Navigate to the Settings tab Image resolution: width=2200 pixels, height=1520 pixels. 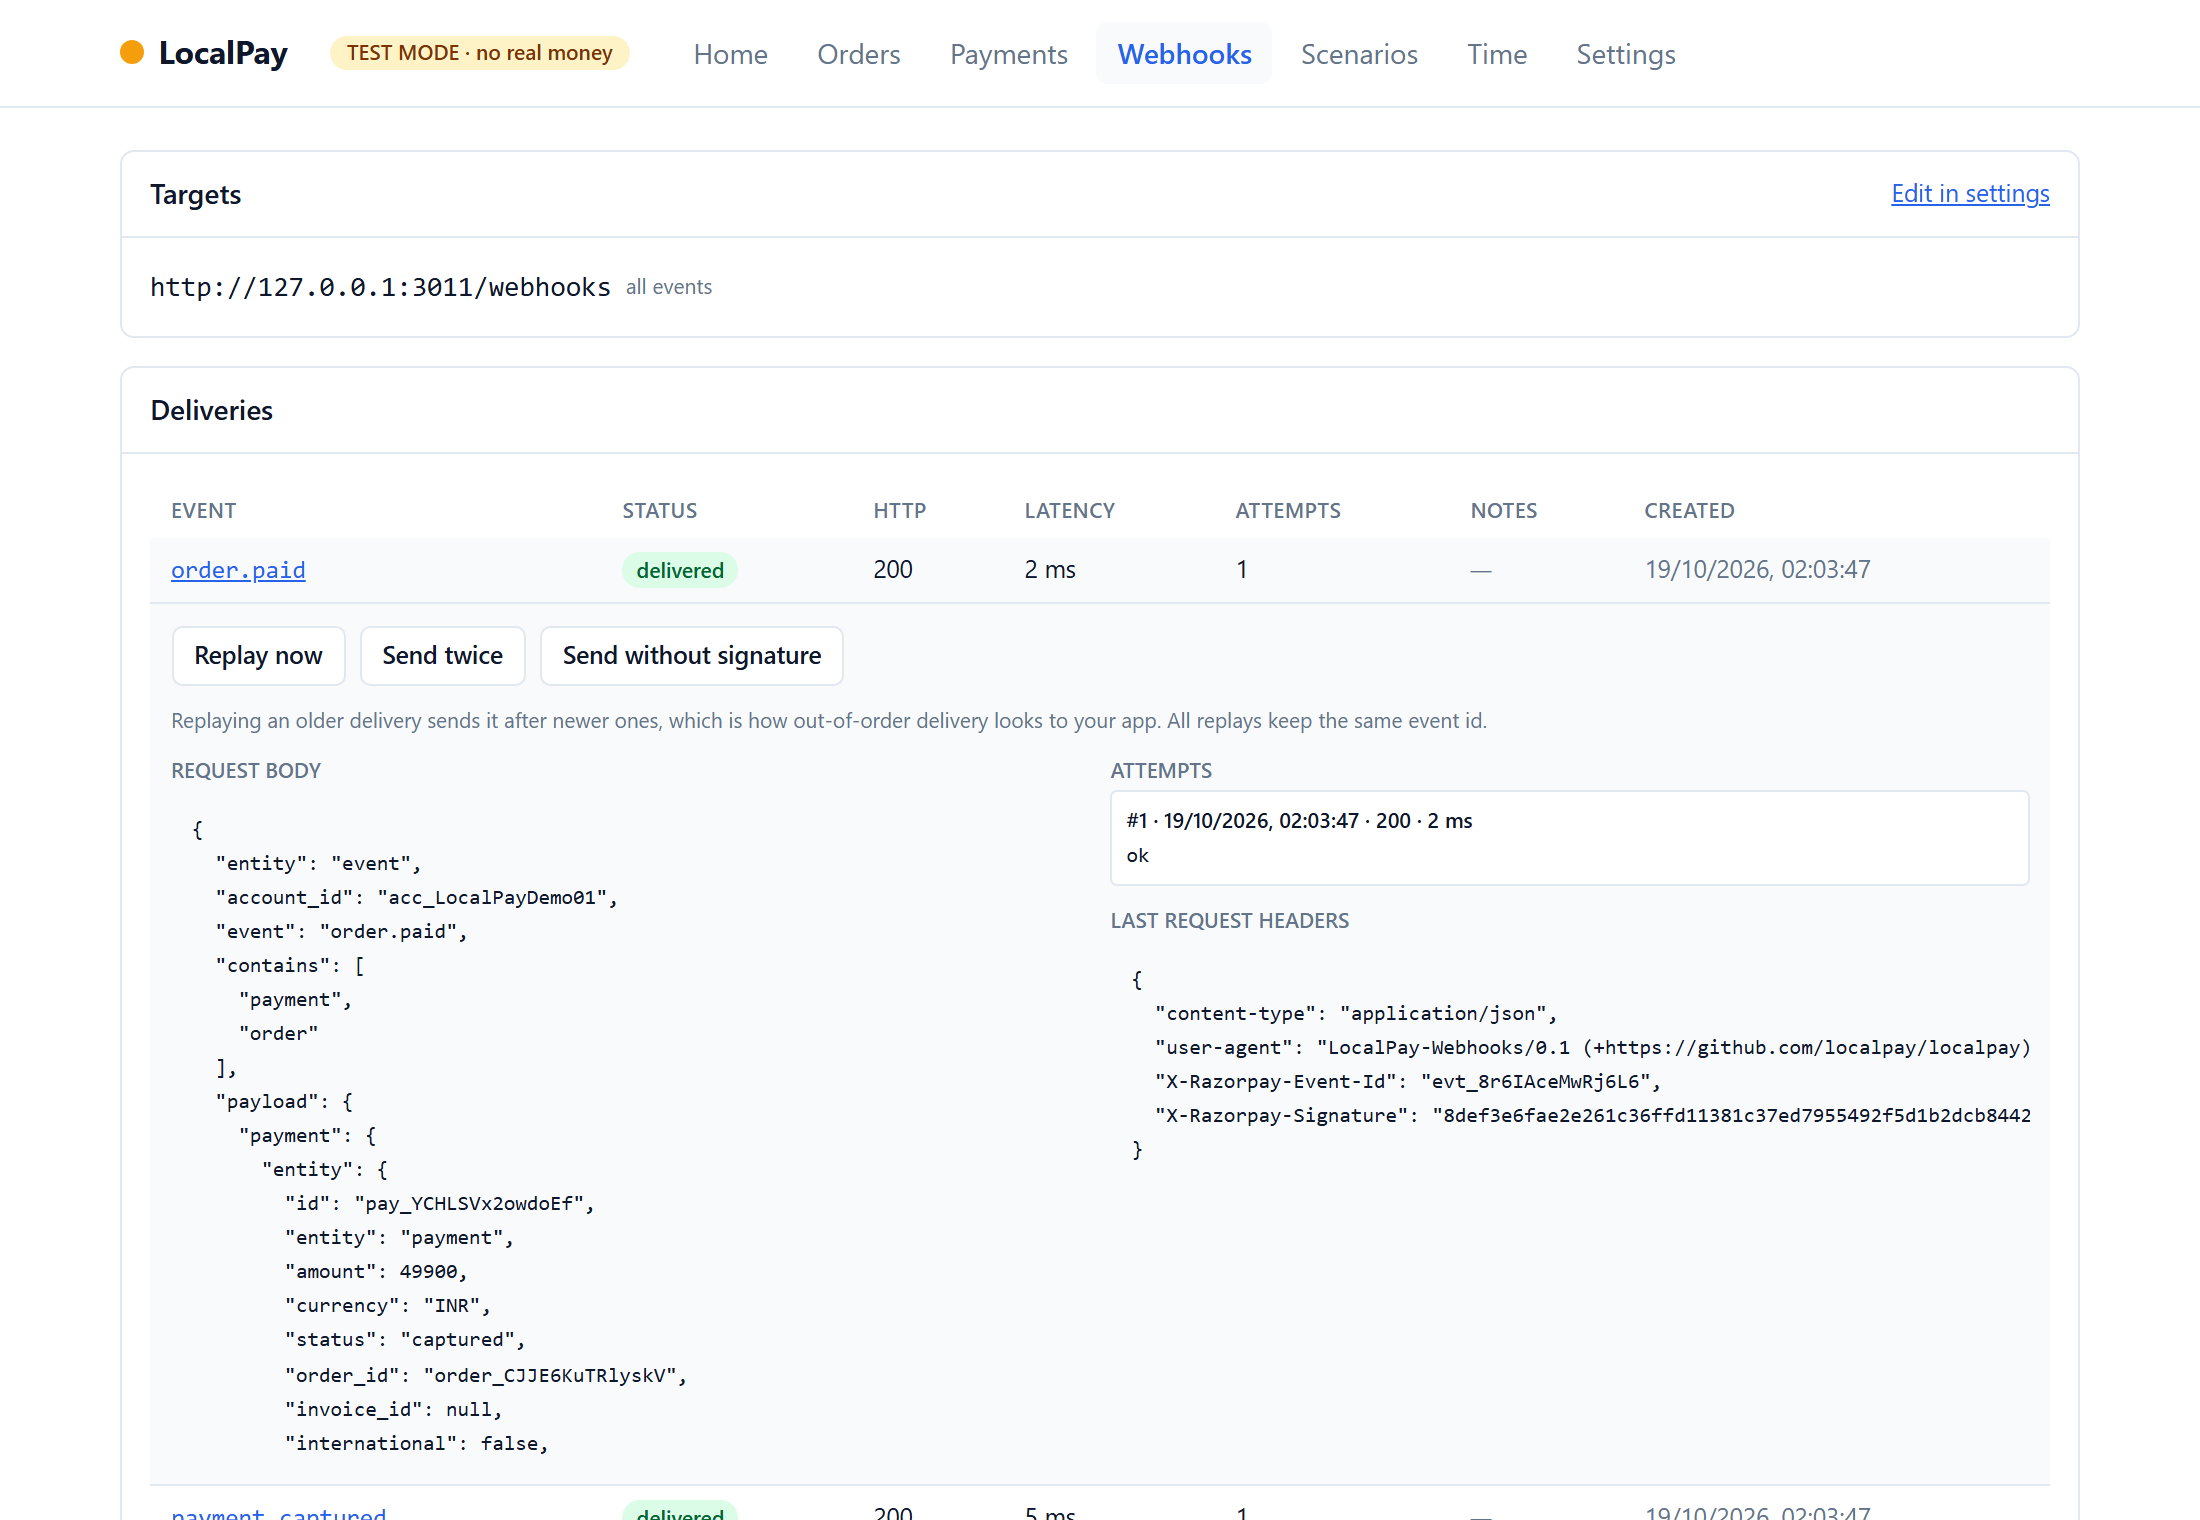1625,54
